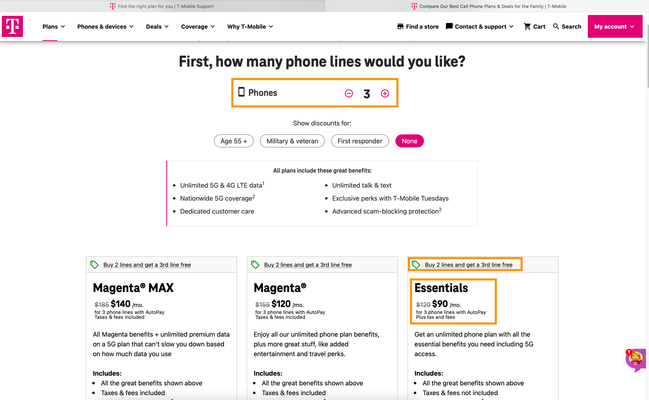This screenshot has height=400, width=649.
Task: Open the My account dropdown
Action: 615,27
